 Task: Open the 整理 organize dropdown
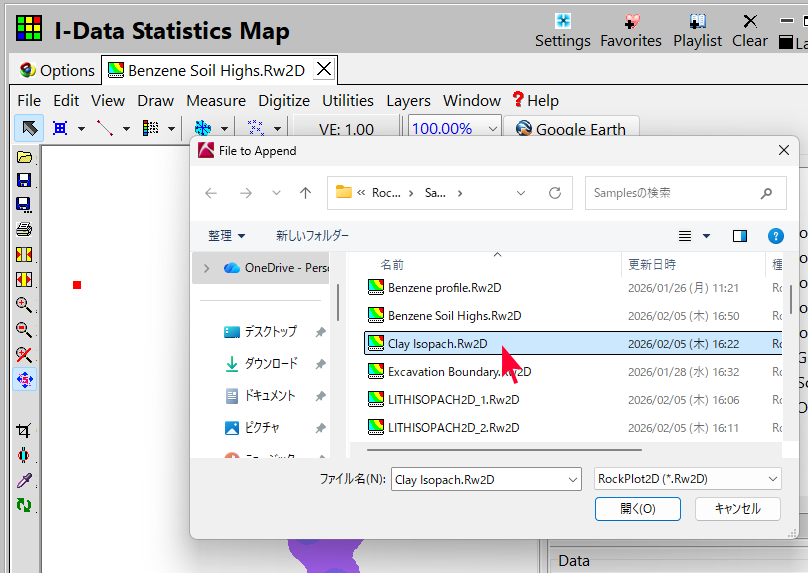tap(226, 236)
